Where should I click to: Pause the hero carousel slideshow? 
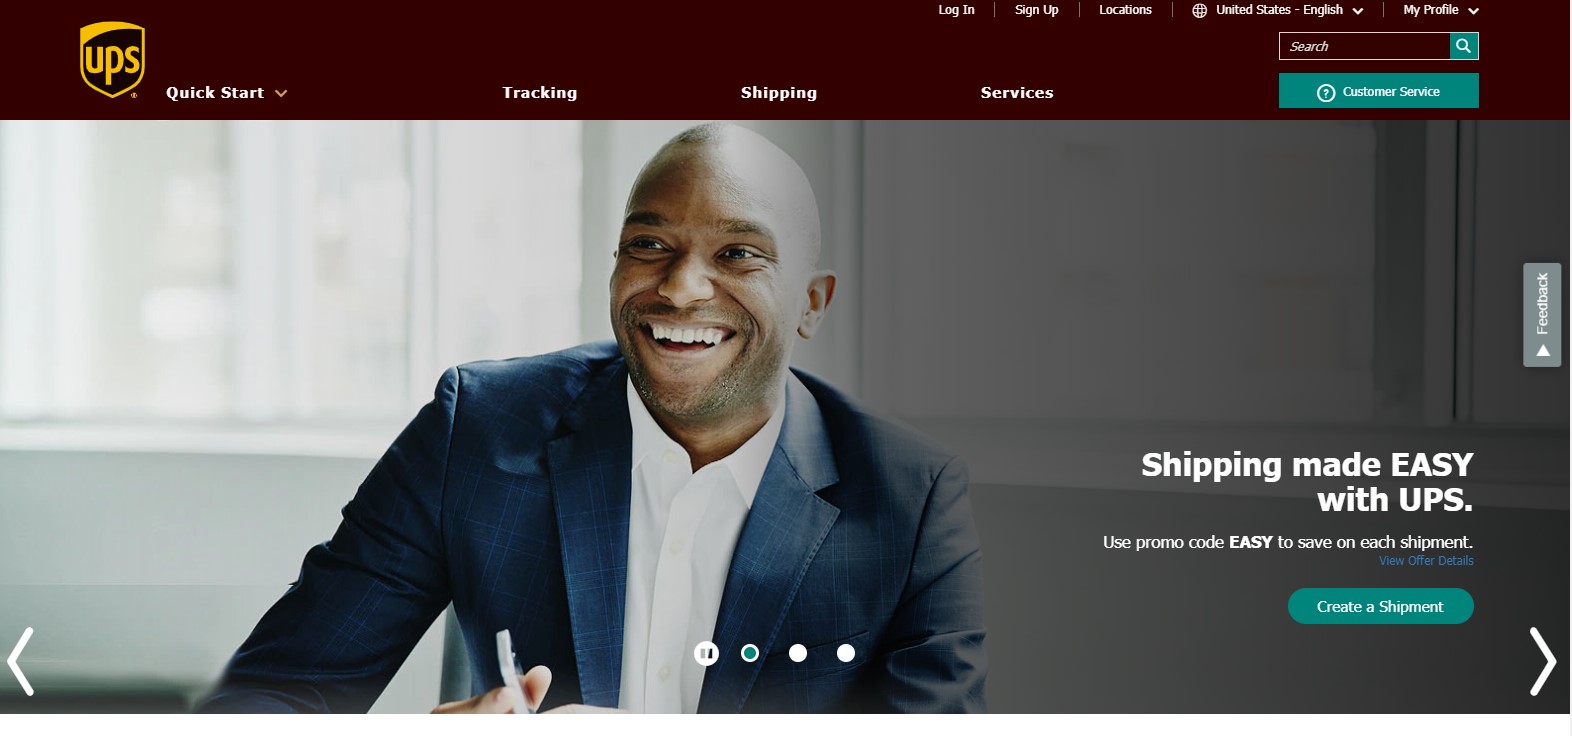pyautogui.click(x=706, y=653)
